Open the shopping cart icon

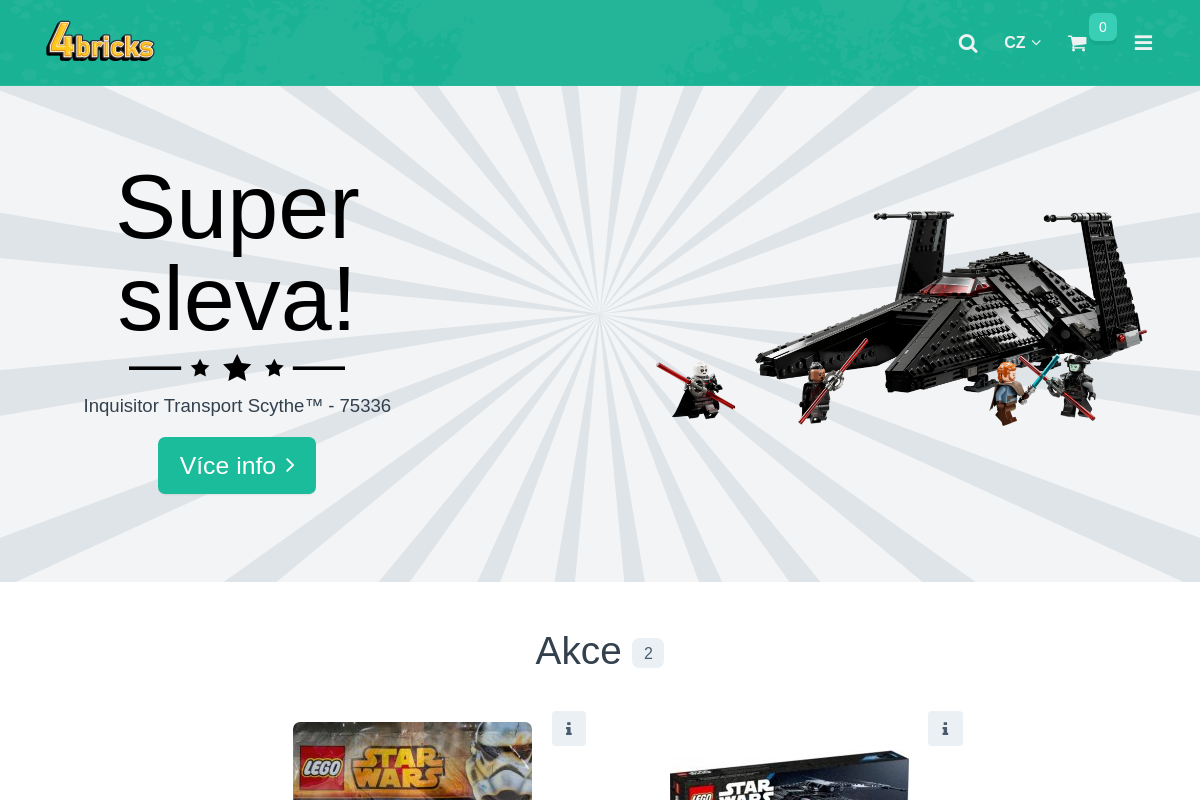1077,43
